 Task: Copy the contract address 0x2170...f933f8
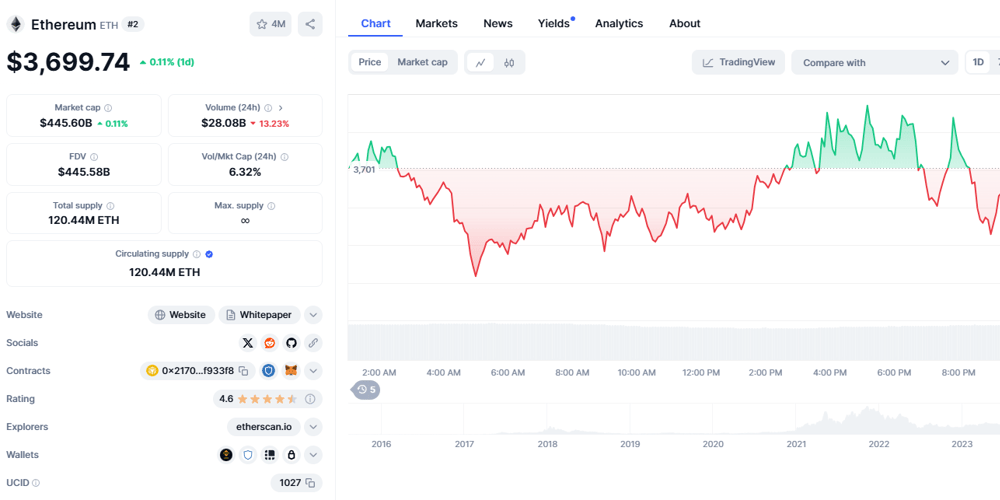click(x=244, y=371)
